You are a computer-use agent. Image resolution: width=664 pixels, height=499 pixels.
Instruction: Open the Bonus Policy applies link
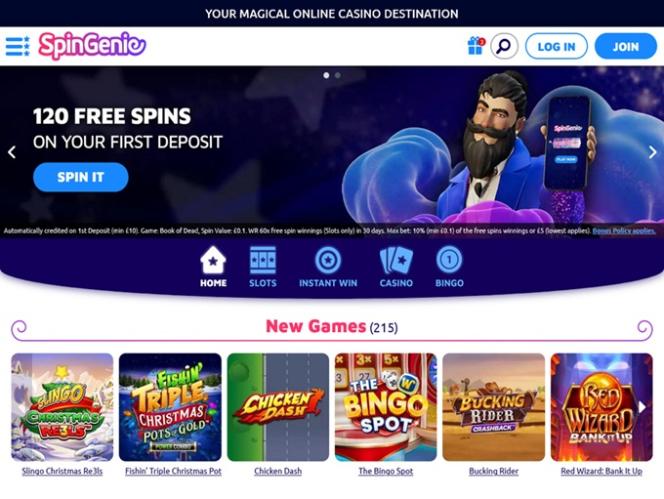coord(624,231)
